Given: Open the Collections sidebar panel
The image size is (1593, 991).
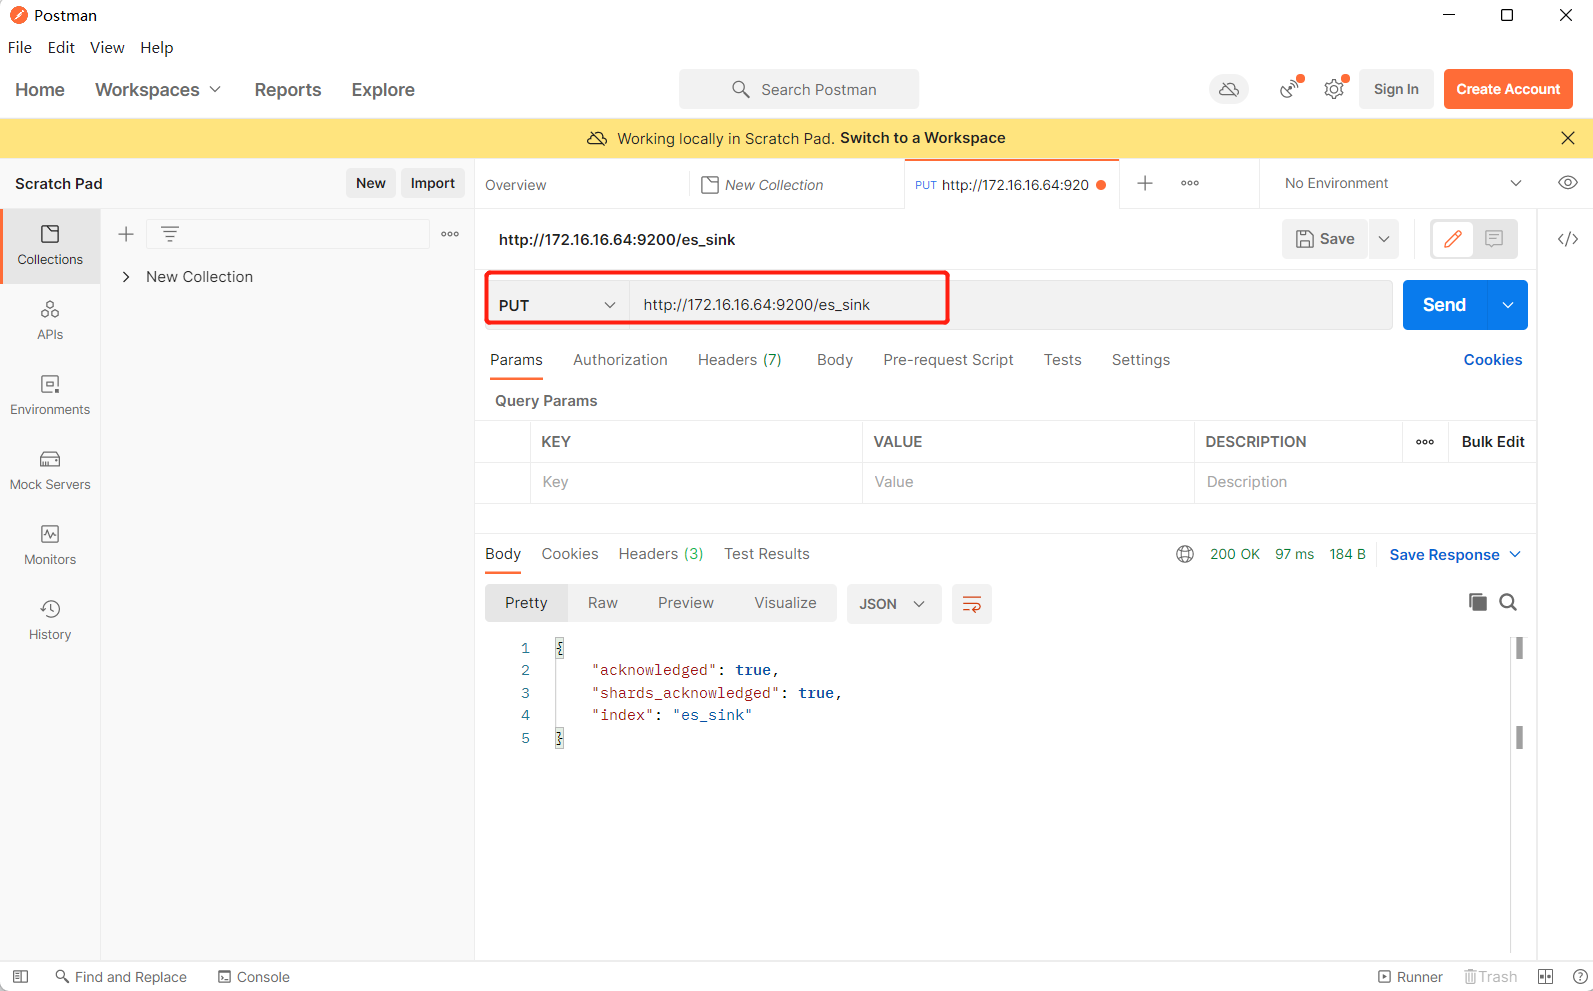Looking at the screenshot, I should point(50,246).
